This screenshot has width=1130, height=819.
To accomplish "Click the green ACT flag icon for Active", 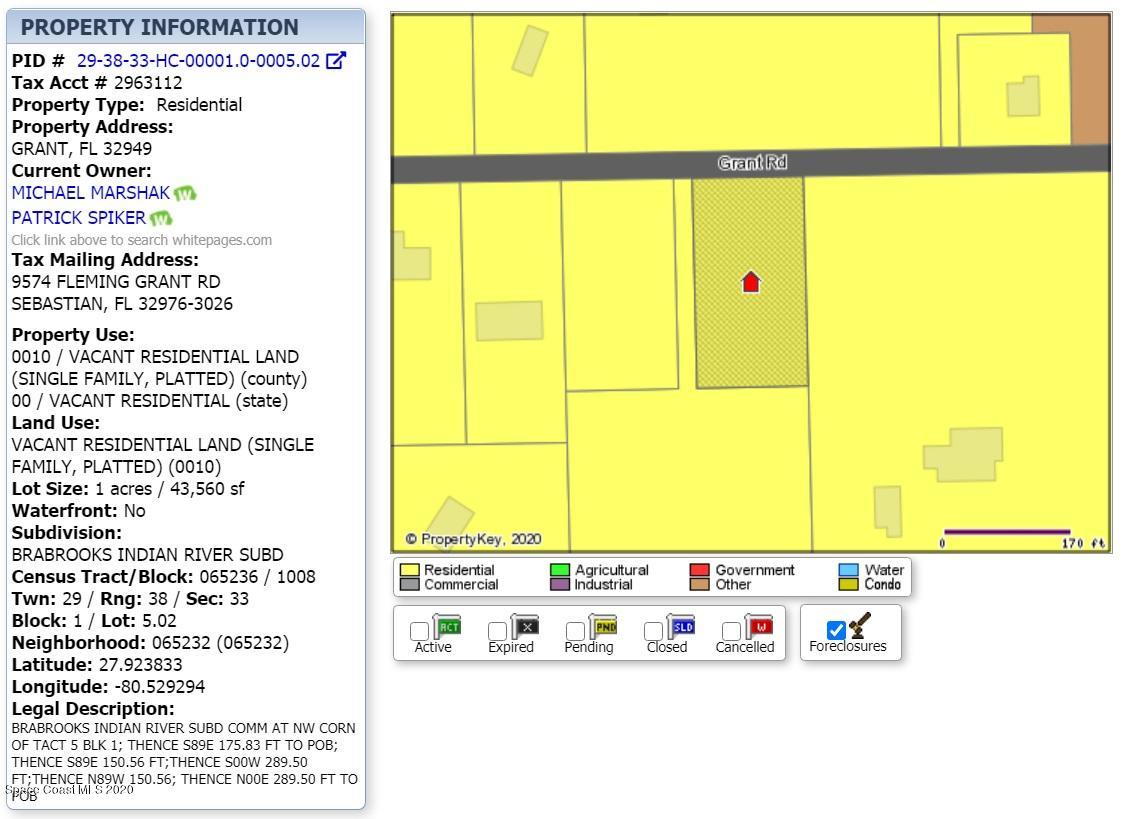I will coord(448,627).
